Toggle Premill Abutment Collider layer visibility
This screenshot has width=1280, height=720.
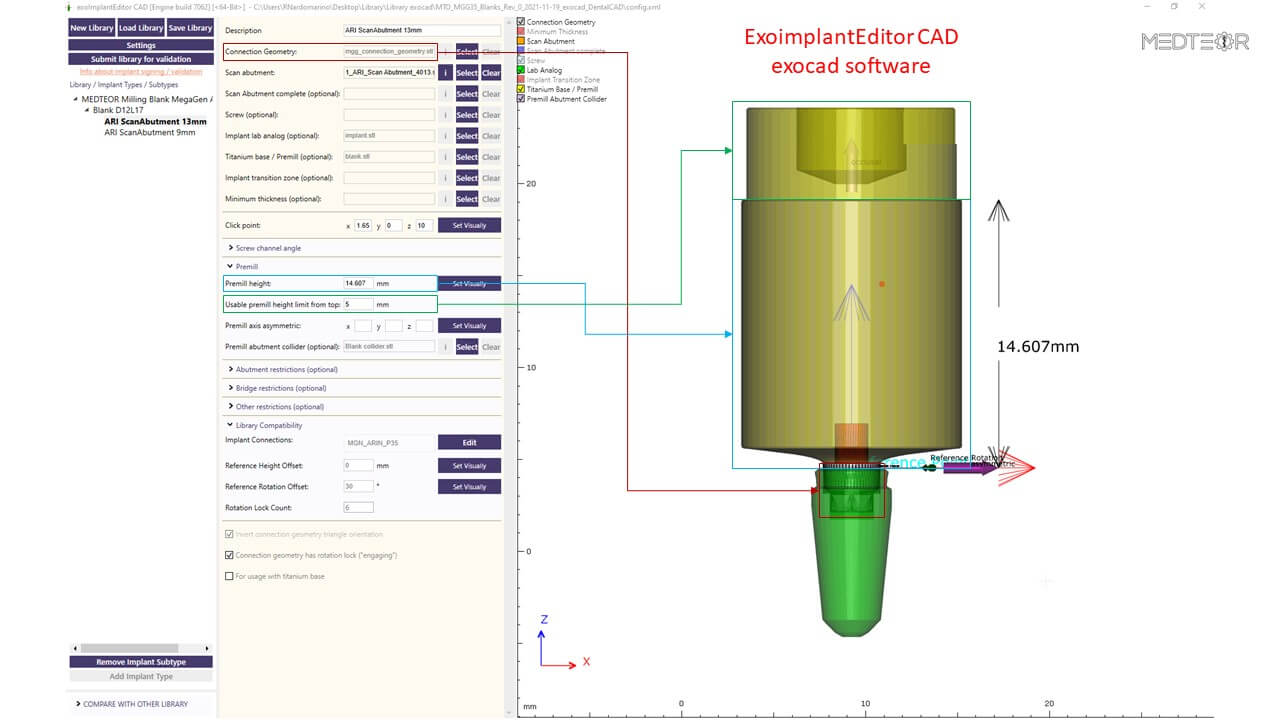[x=521, y=99]
